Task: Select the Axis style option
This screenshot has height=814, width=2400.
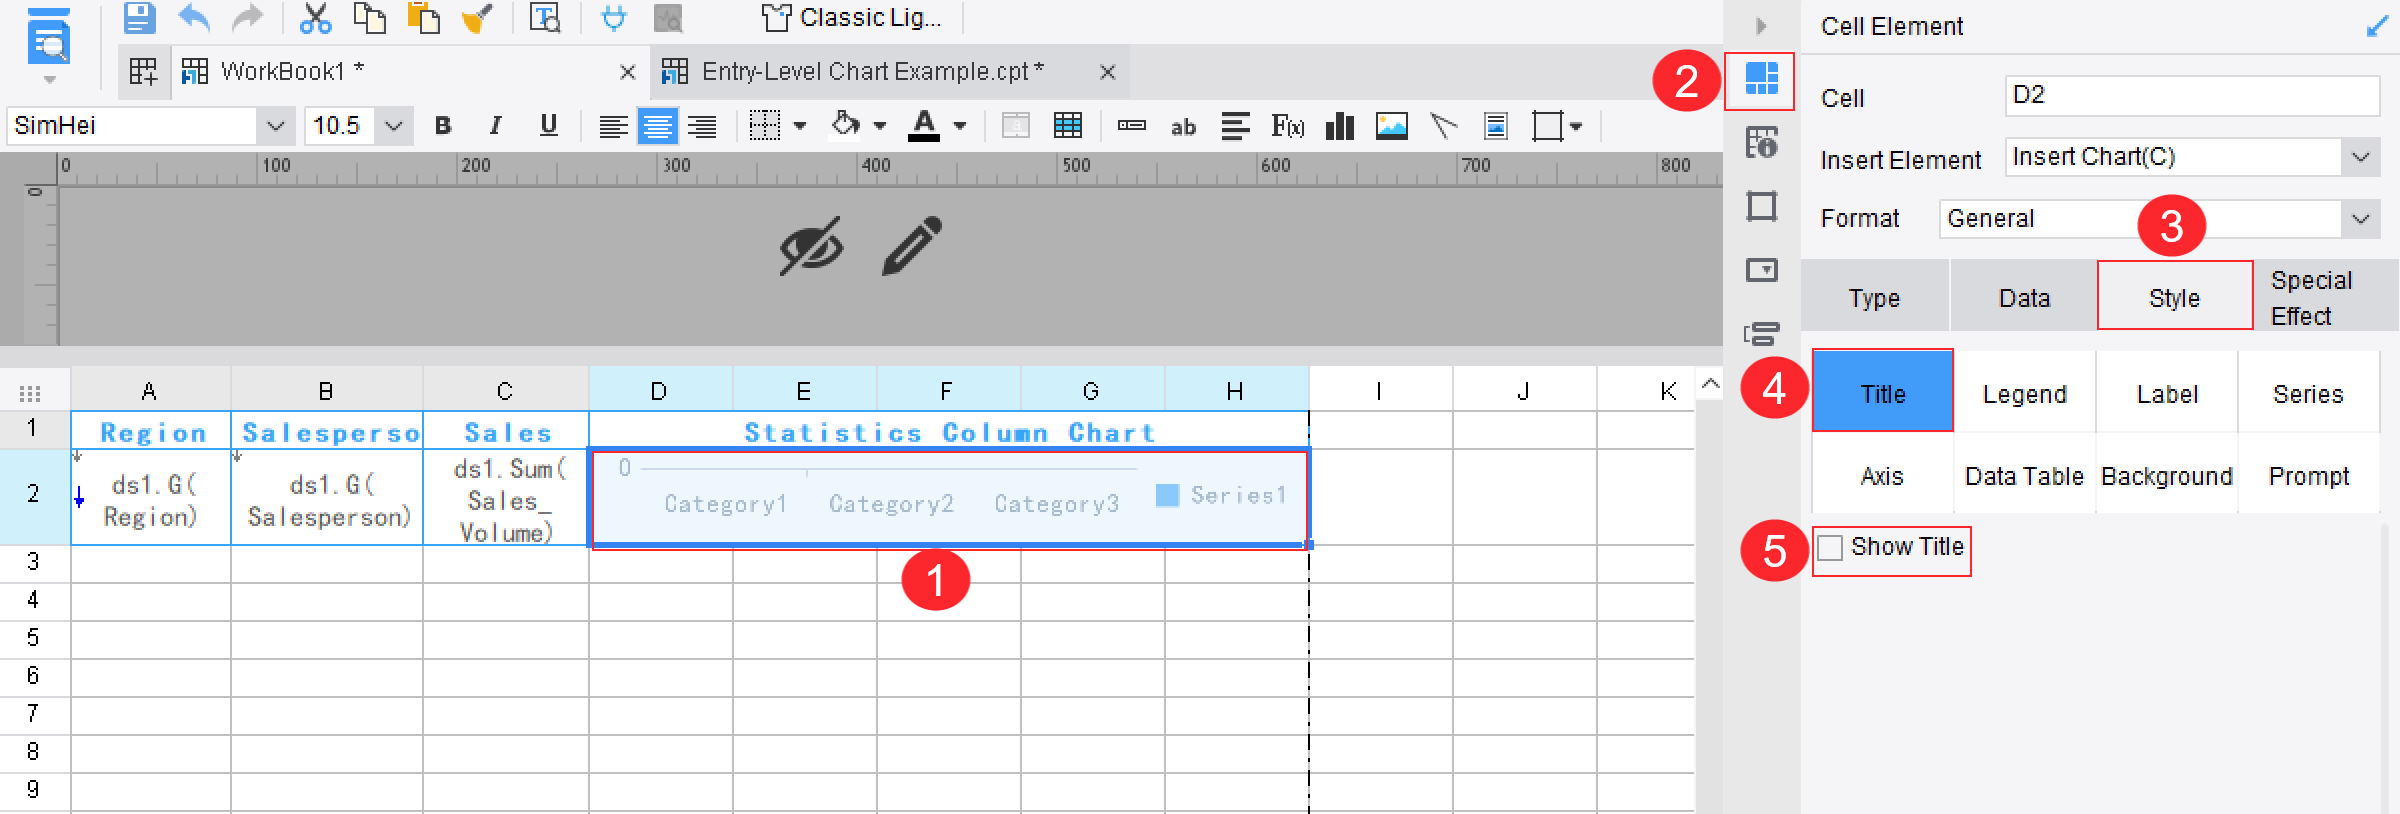Action: tap(1882, 476)
